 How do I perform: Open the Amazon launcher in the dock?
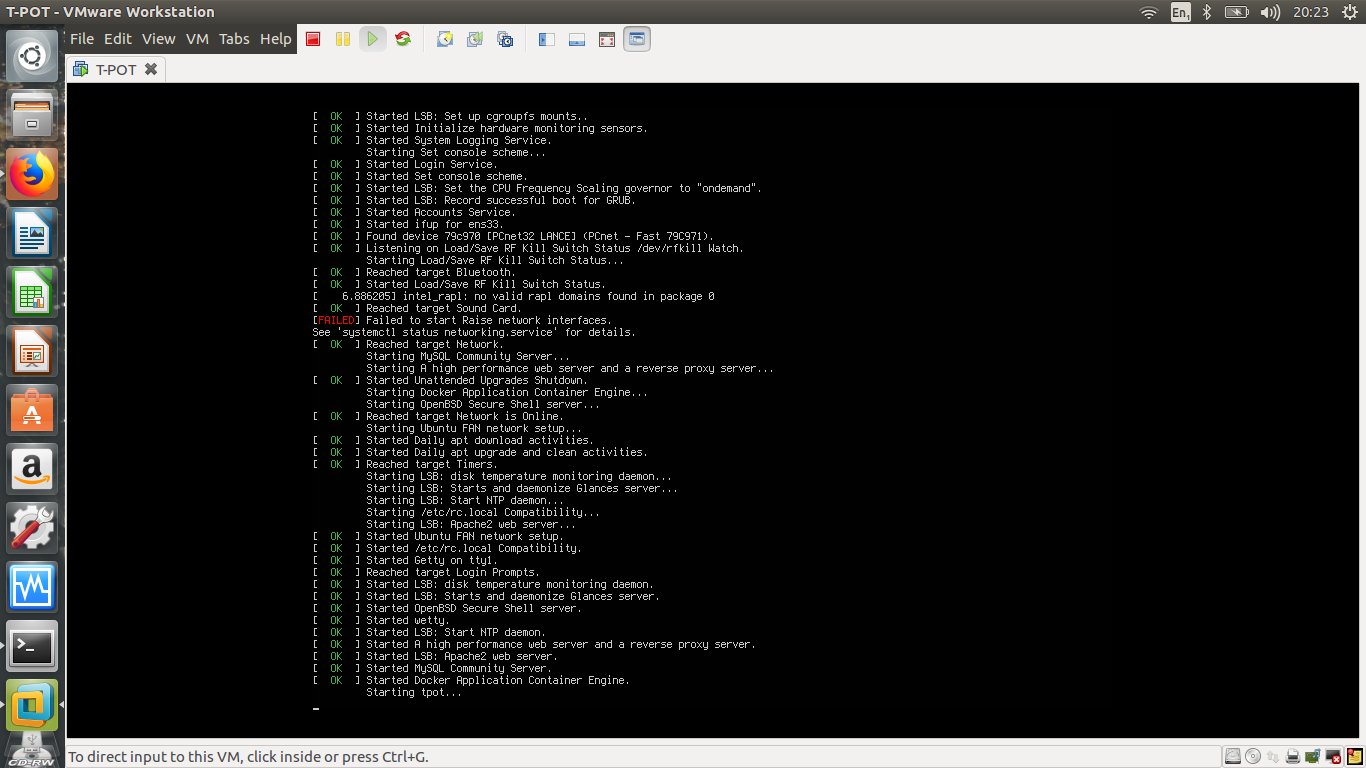(x=33, y=469)
